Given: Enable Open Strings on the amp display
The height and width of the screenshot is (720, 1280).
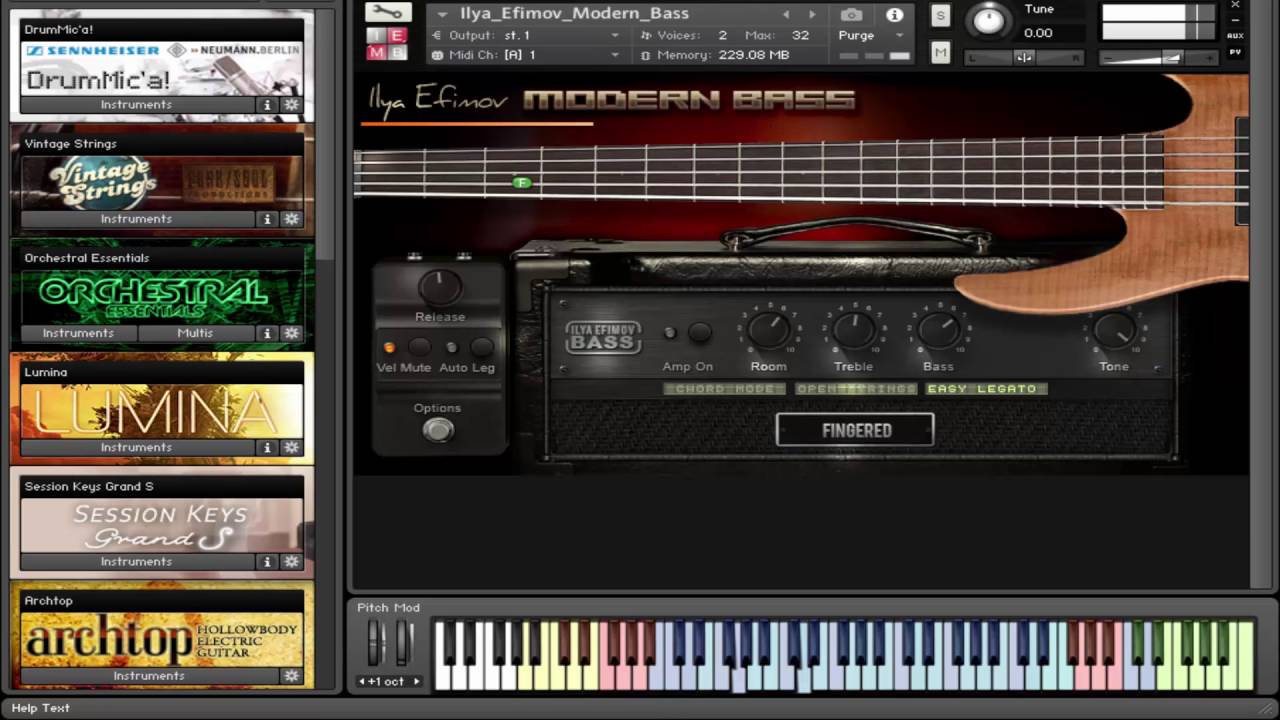Looking at the screenshot, I should [856, 389].
